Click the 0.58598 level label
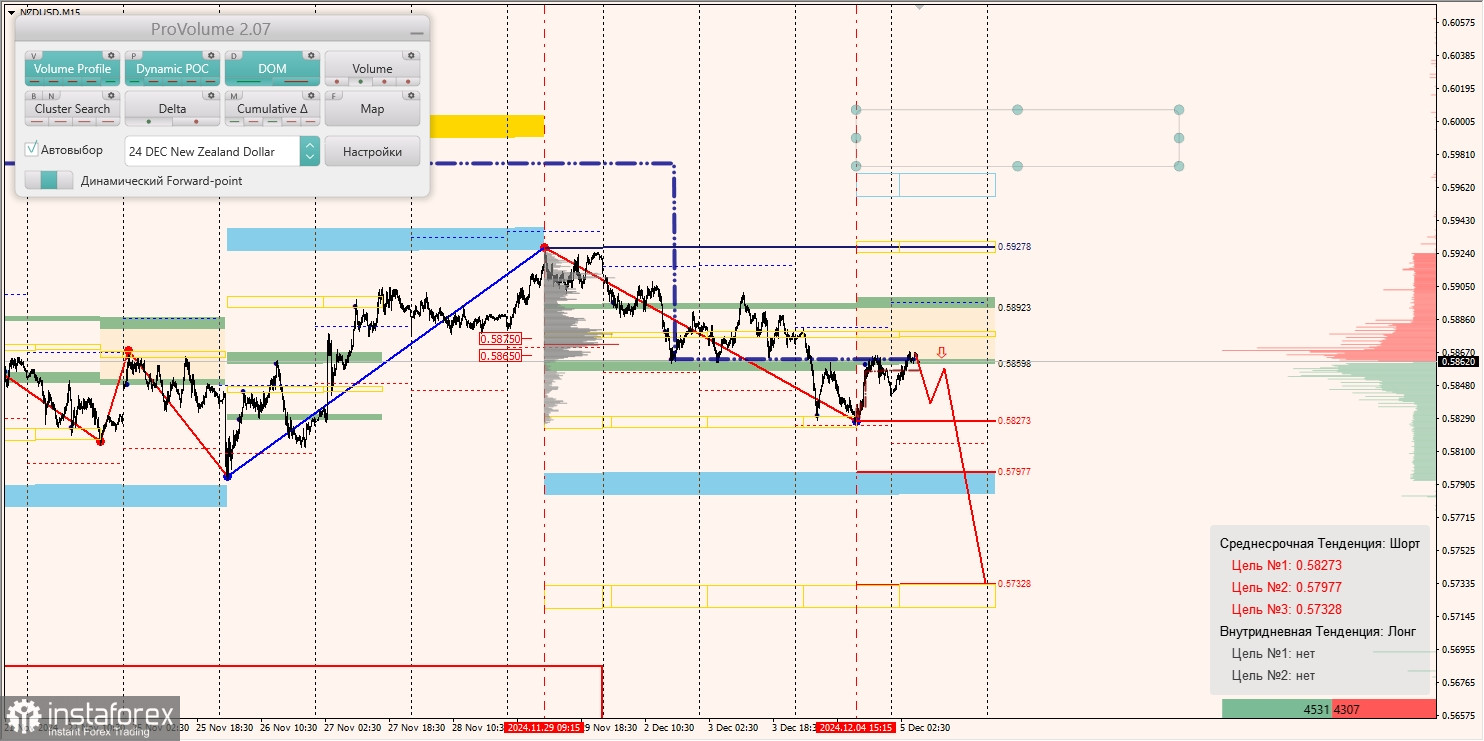 coord(1015,364)
